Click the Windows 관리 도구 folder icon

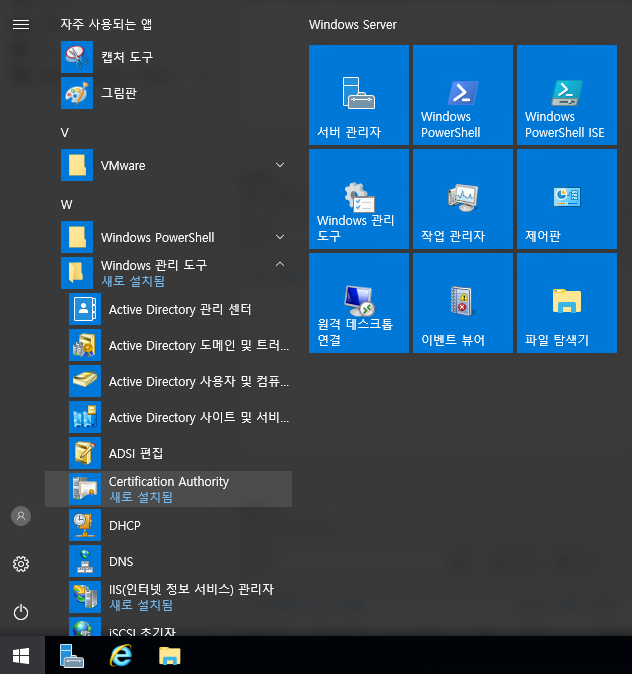77,273
